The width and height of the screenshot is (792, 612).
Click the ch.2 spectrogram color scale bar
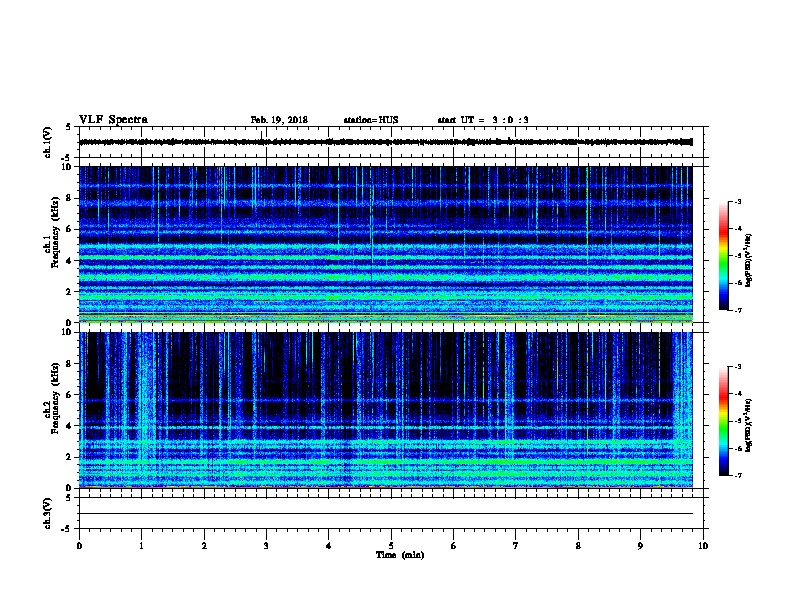click(723, 421)
